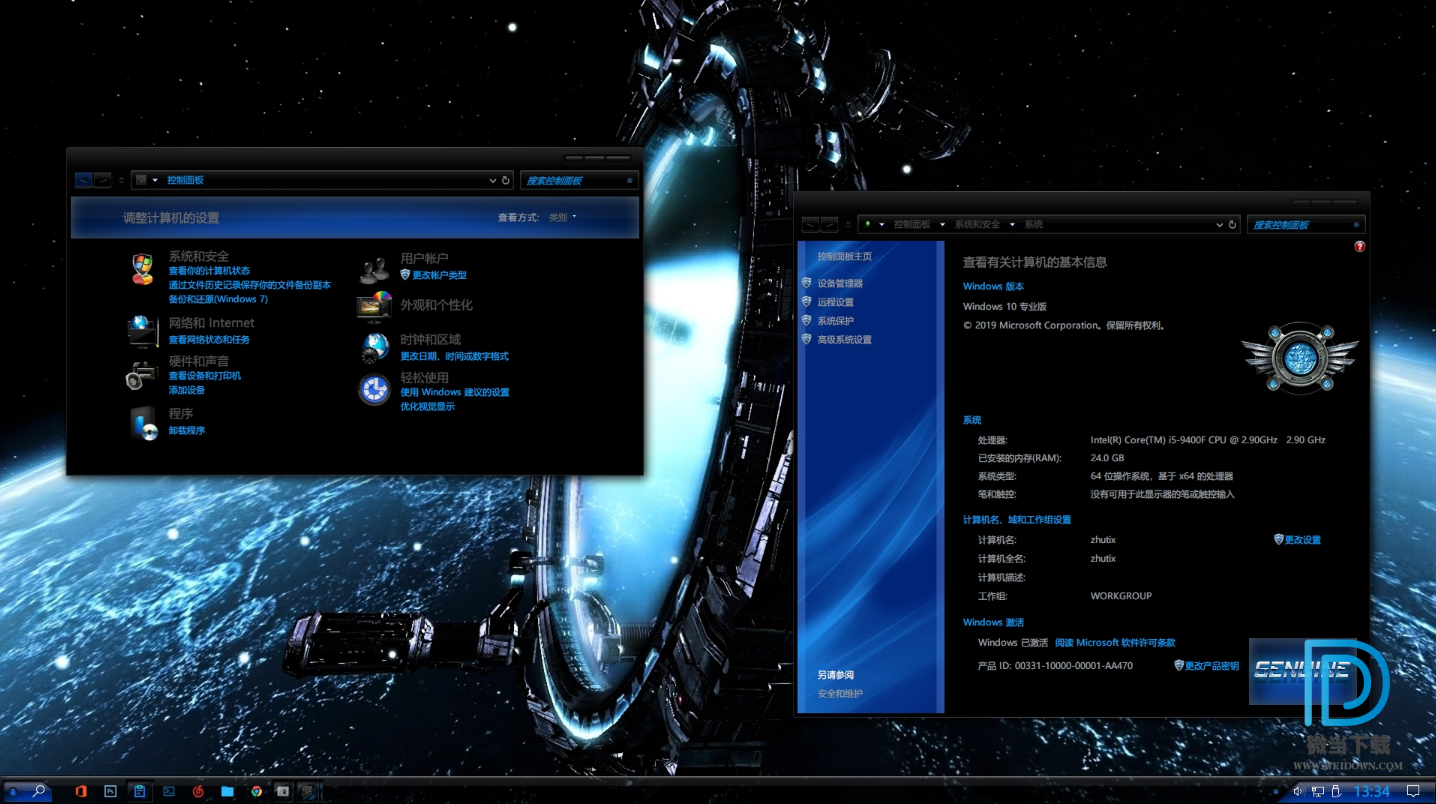Open the 系统和安全 shield icon
Viewport: 1436px width, 804px height.
(x=143, y=269)
